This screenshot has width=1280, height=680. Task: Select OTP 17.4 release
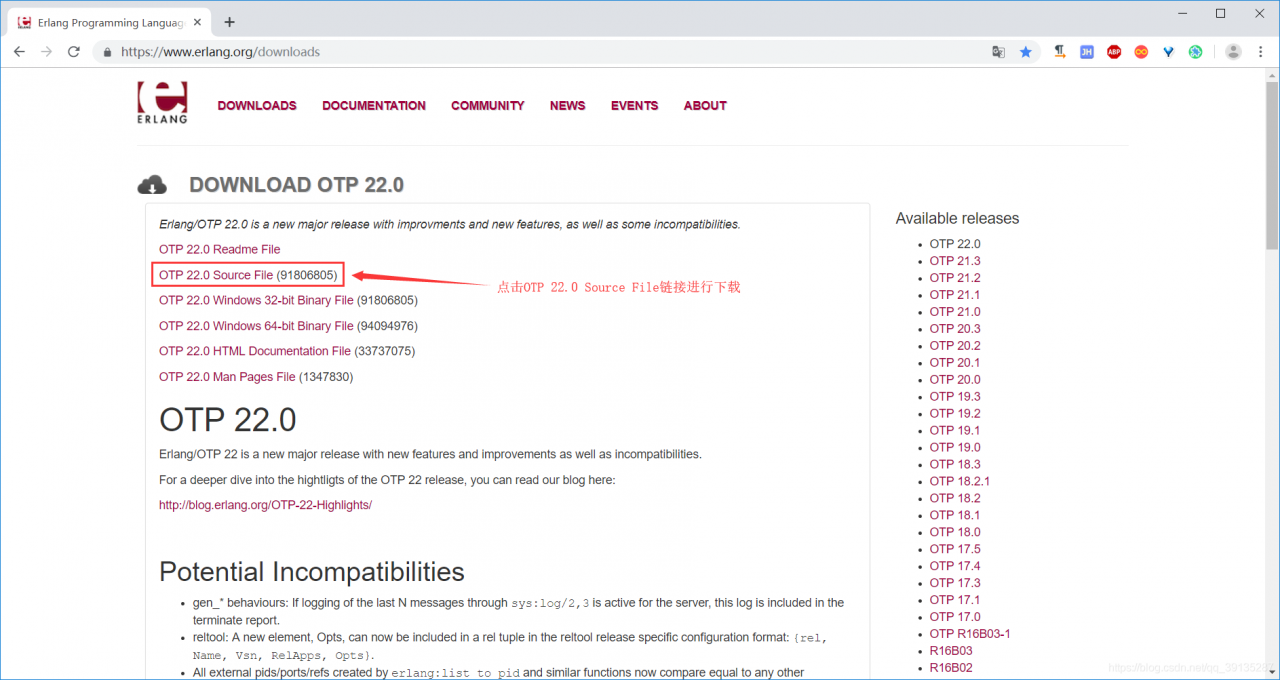click(955, 566)
